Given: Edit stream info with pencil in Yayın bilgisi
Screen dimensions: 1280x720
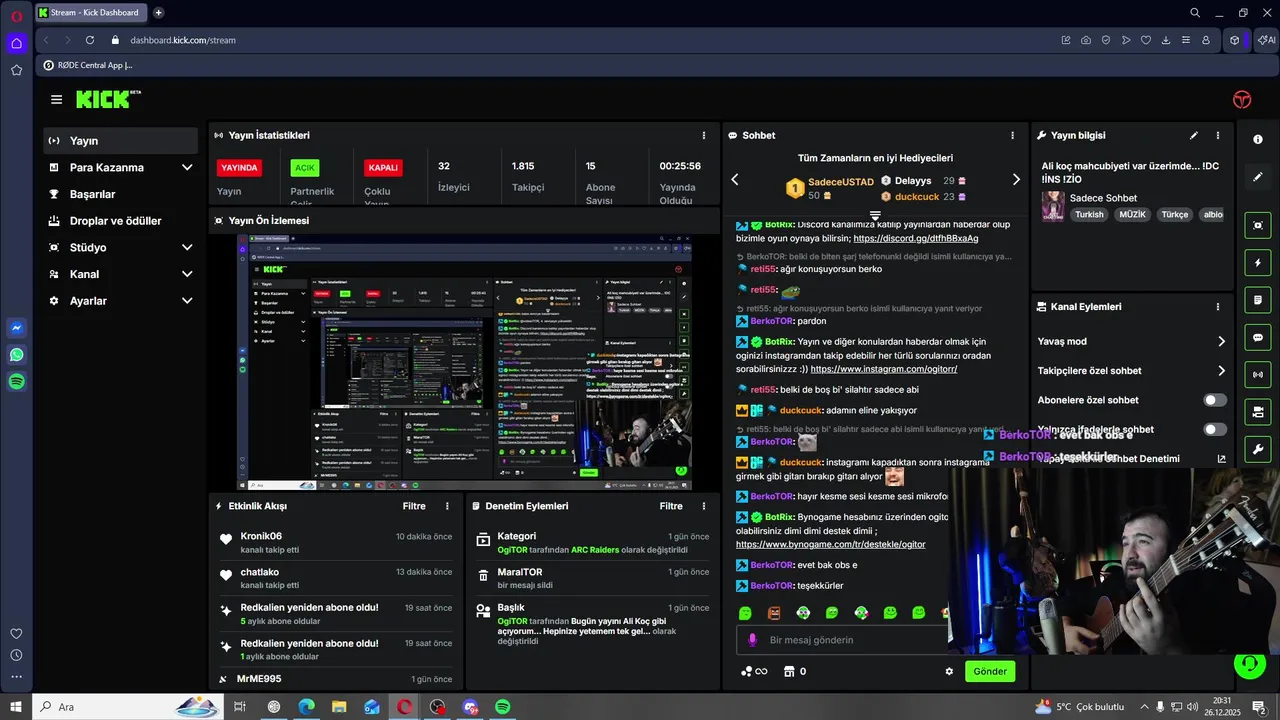Looking at the screenshot, I should [x=1193, y=135].
